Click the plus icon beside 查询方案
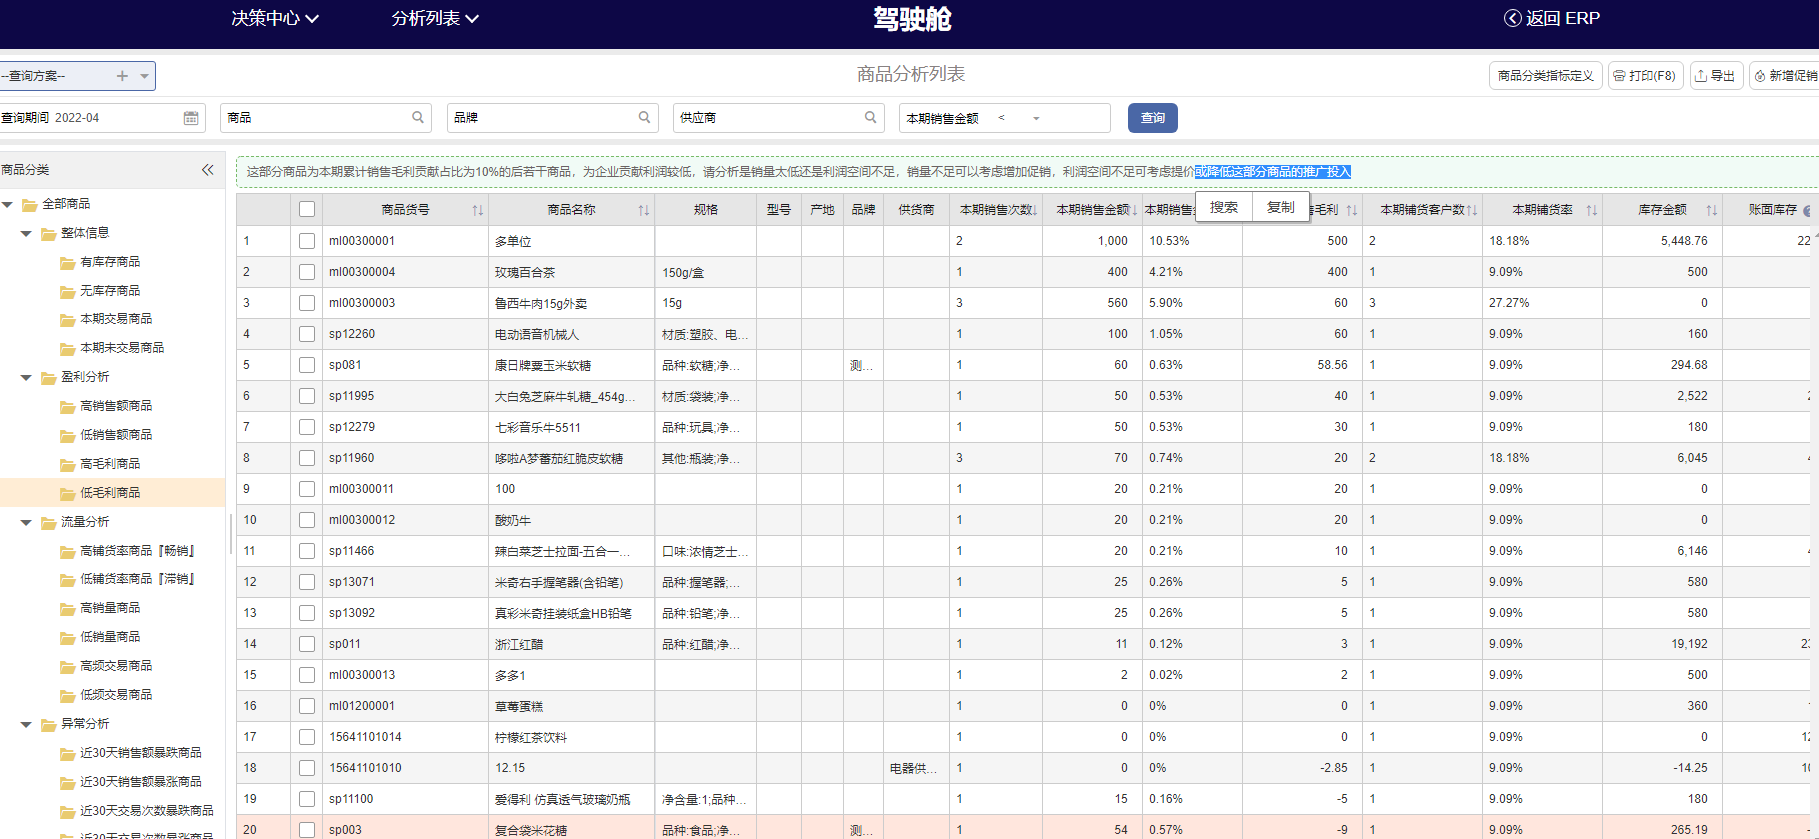This screenshot has height=839, width=1819. point(122,76)
